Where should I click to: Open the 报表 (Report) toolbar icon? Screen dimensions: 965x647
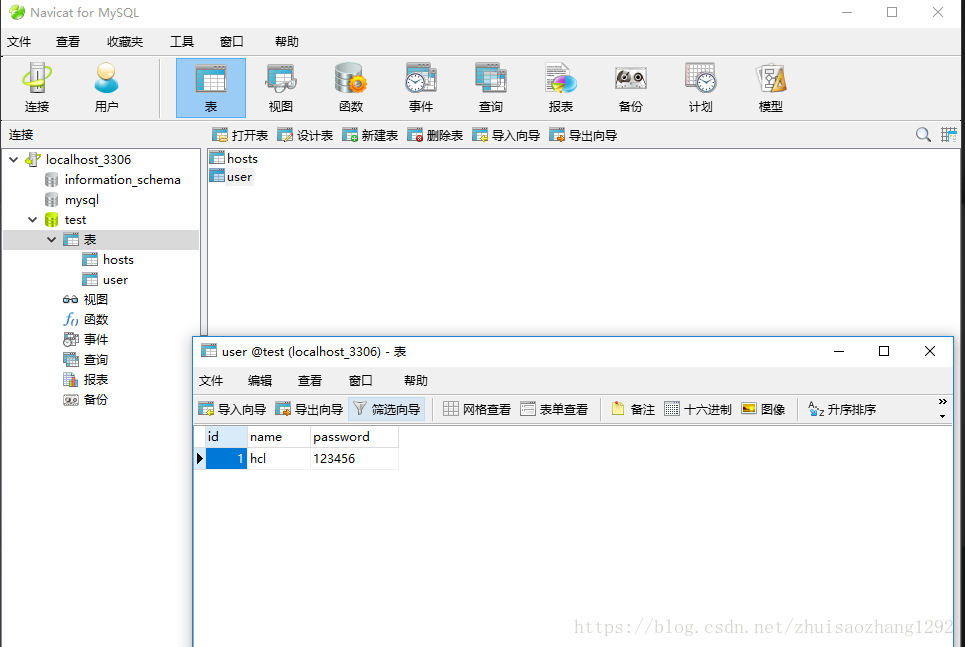[x=561, y=87]
